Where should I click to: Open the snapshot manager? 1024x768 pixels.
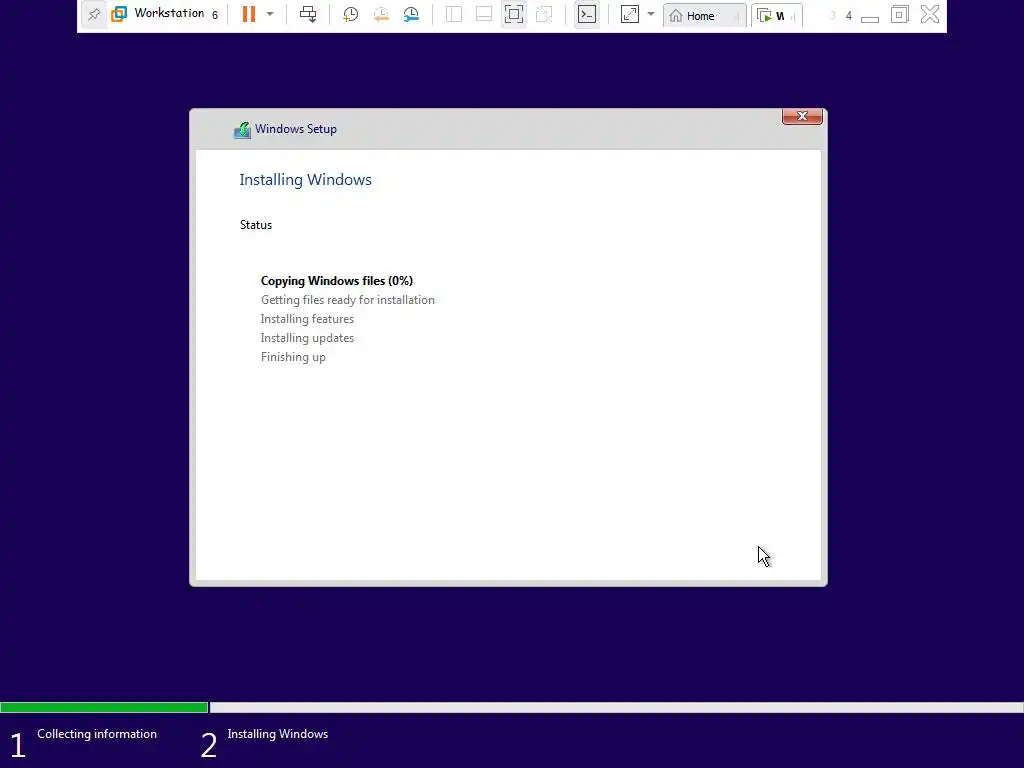point(411,14)
